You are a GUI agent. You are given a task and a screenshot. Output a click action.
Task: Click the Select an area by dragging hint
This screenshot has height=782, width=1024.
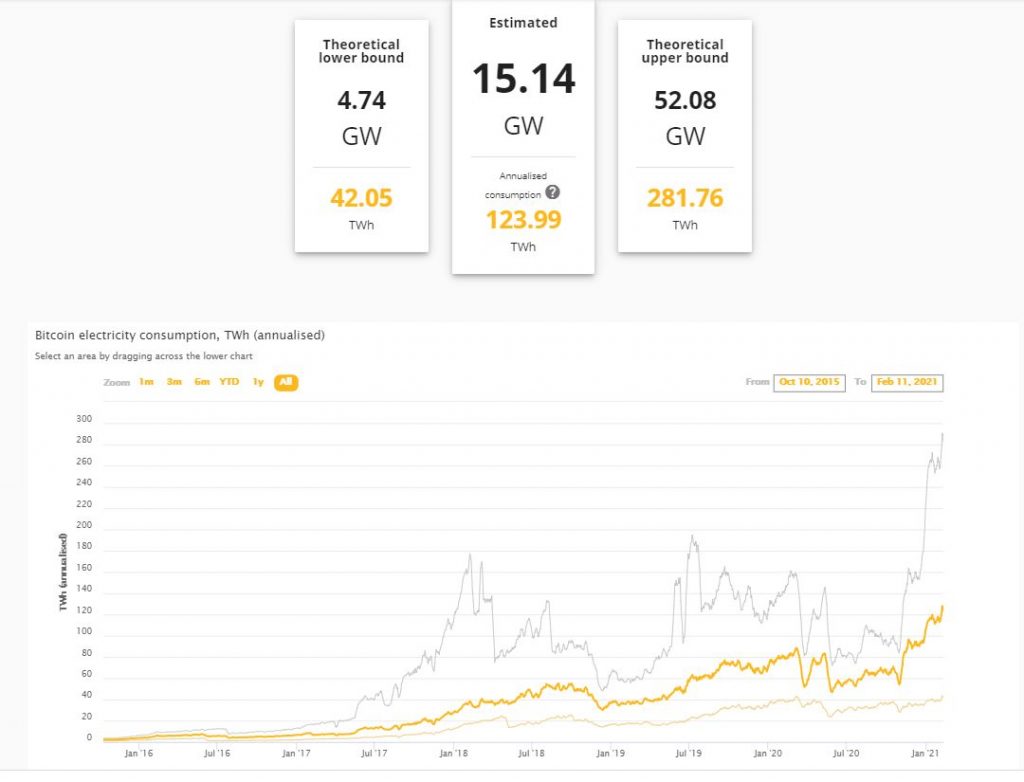pyautogui.click(x=144, y=356)
